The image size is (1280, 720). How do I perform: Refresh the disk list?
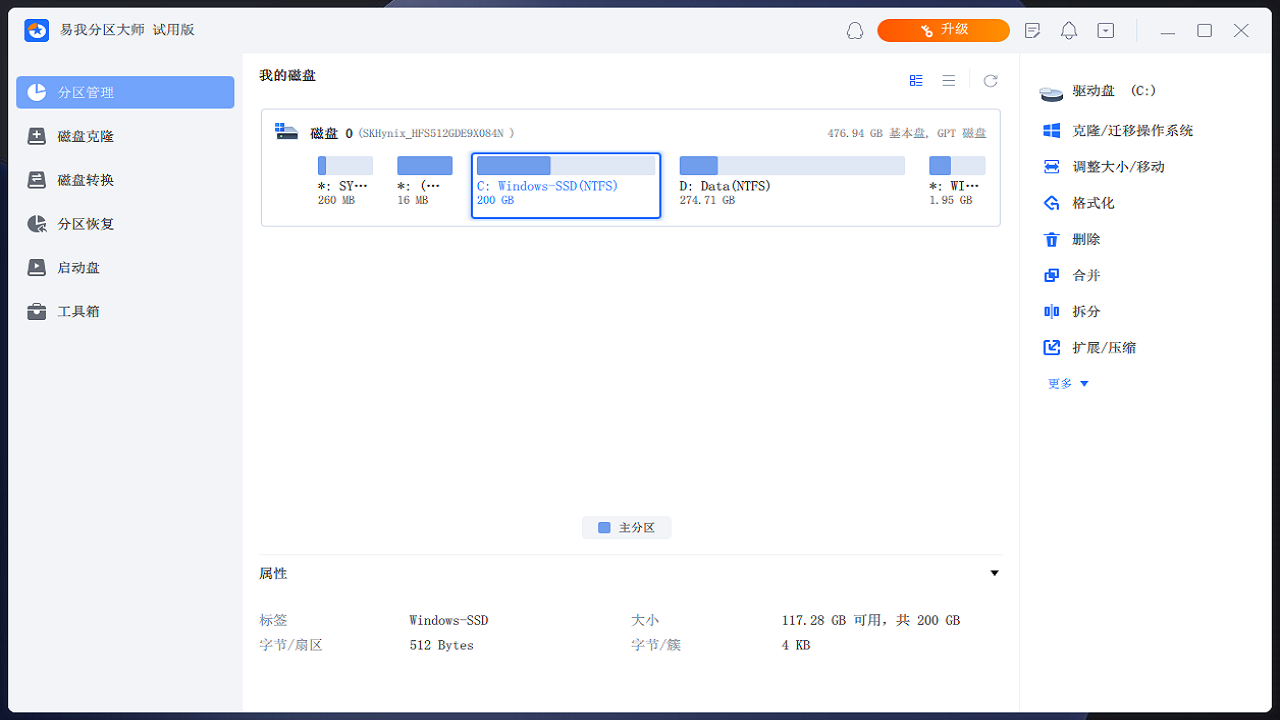click(990, 81)
